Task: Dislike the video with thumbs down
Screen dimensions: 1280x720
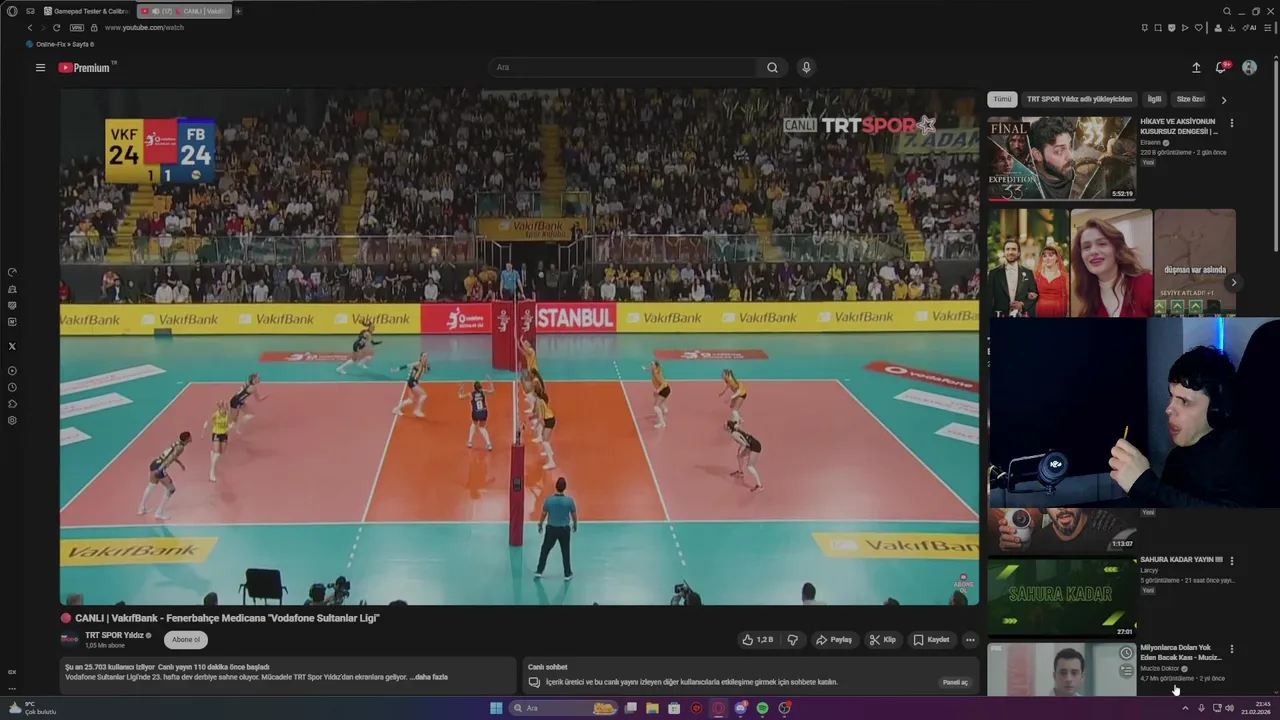Action: coord(793,640)
